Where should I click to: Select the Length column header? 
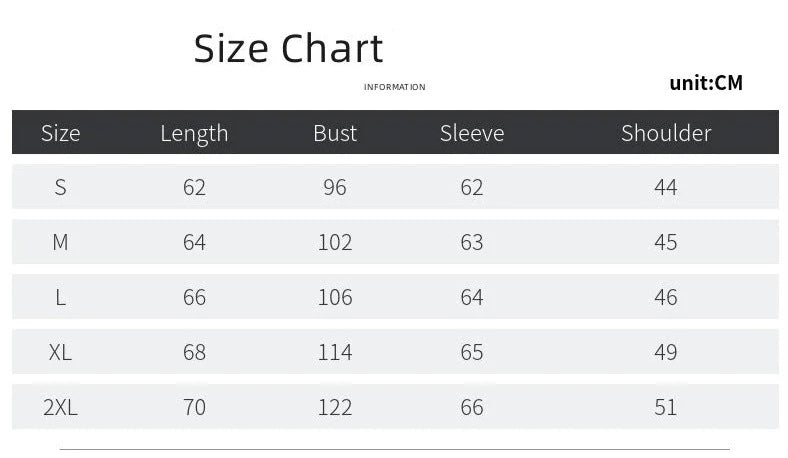(x=194, y=133)
